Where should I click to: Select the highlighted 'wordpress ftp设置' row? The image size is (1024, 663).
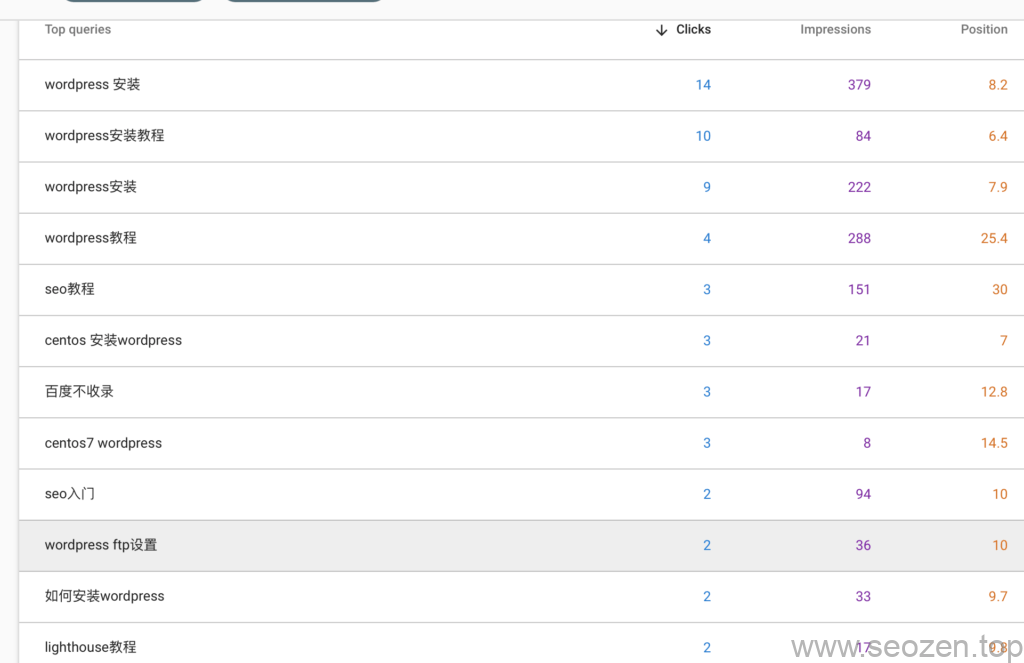click(x=101, y=545)
